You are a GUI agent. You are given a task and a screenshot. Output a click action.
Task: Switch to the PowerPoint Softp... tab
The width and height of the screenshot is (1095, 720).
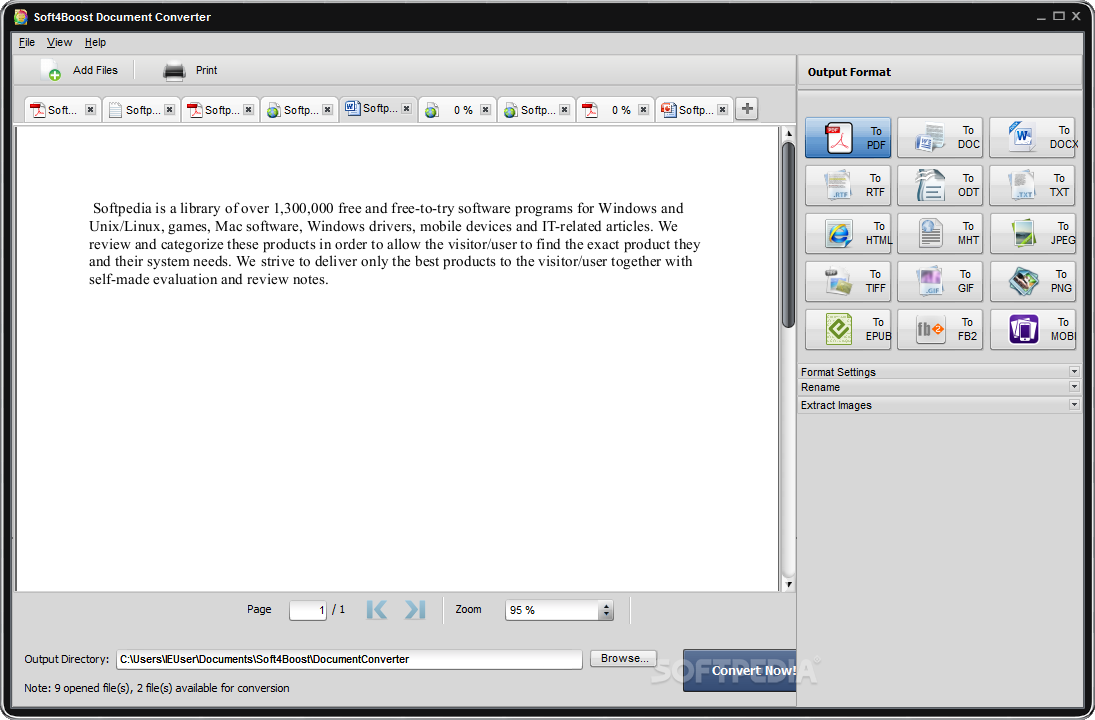click(x=694, y=110)
